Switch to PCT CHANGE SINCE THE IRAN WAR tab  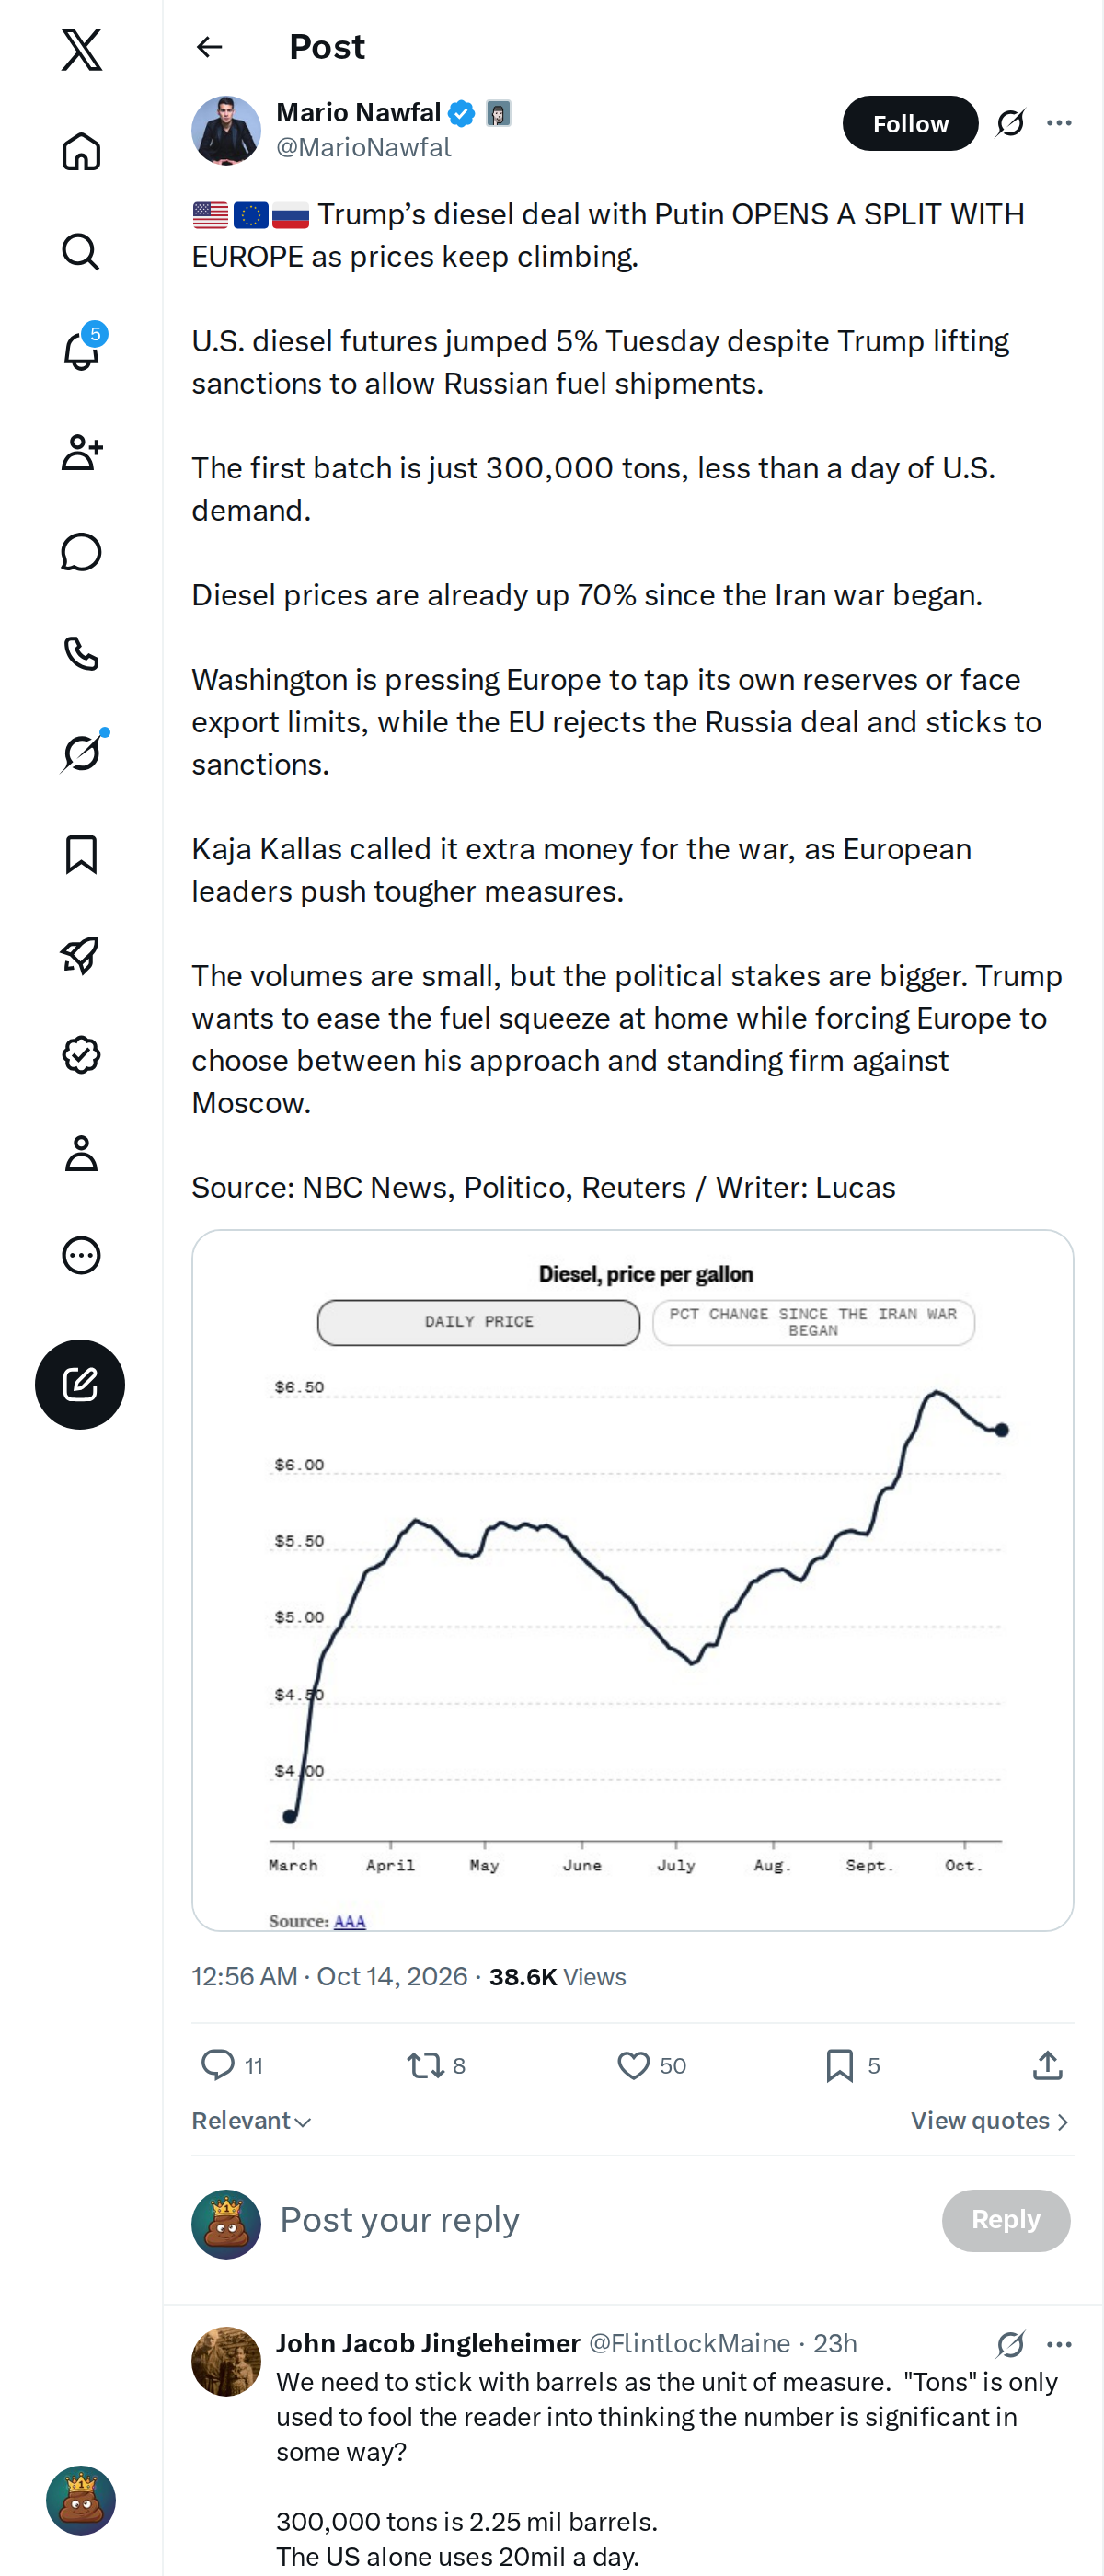pos(813,1322)
